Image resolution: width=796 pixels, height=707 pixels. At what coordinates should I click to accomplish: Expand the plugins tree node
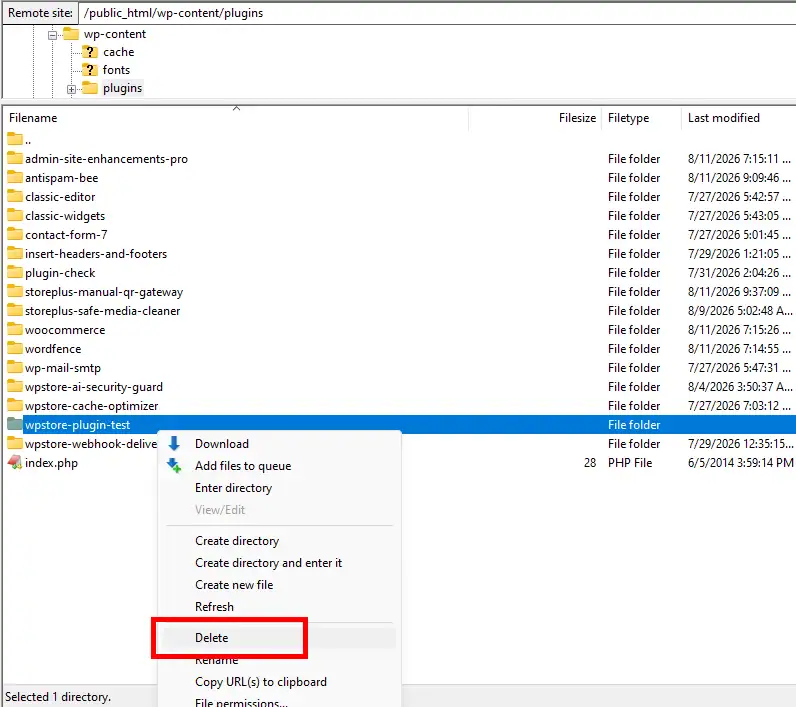tap(71, 89)
